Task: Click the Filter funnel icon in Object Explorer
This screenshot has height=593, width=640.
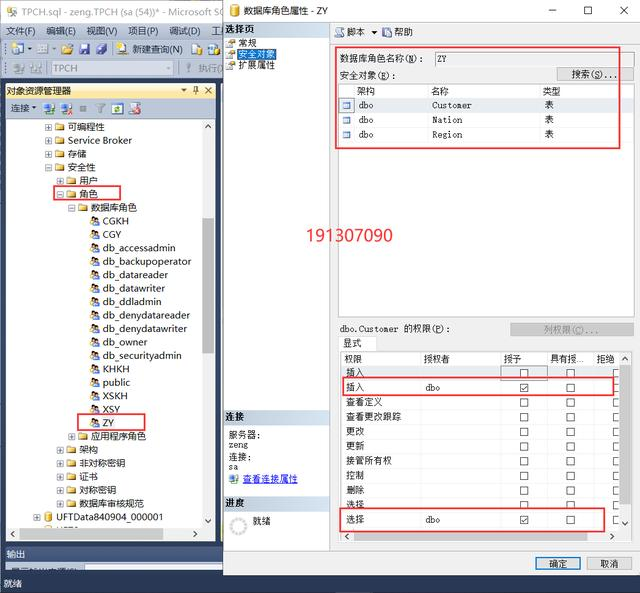Action: tap(100, 109)
